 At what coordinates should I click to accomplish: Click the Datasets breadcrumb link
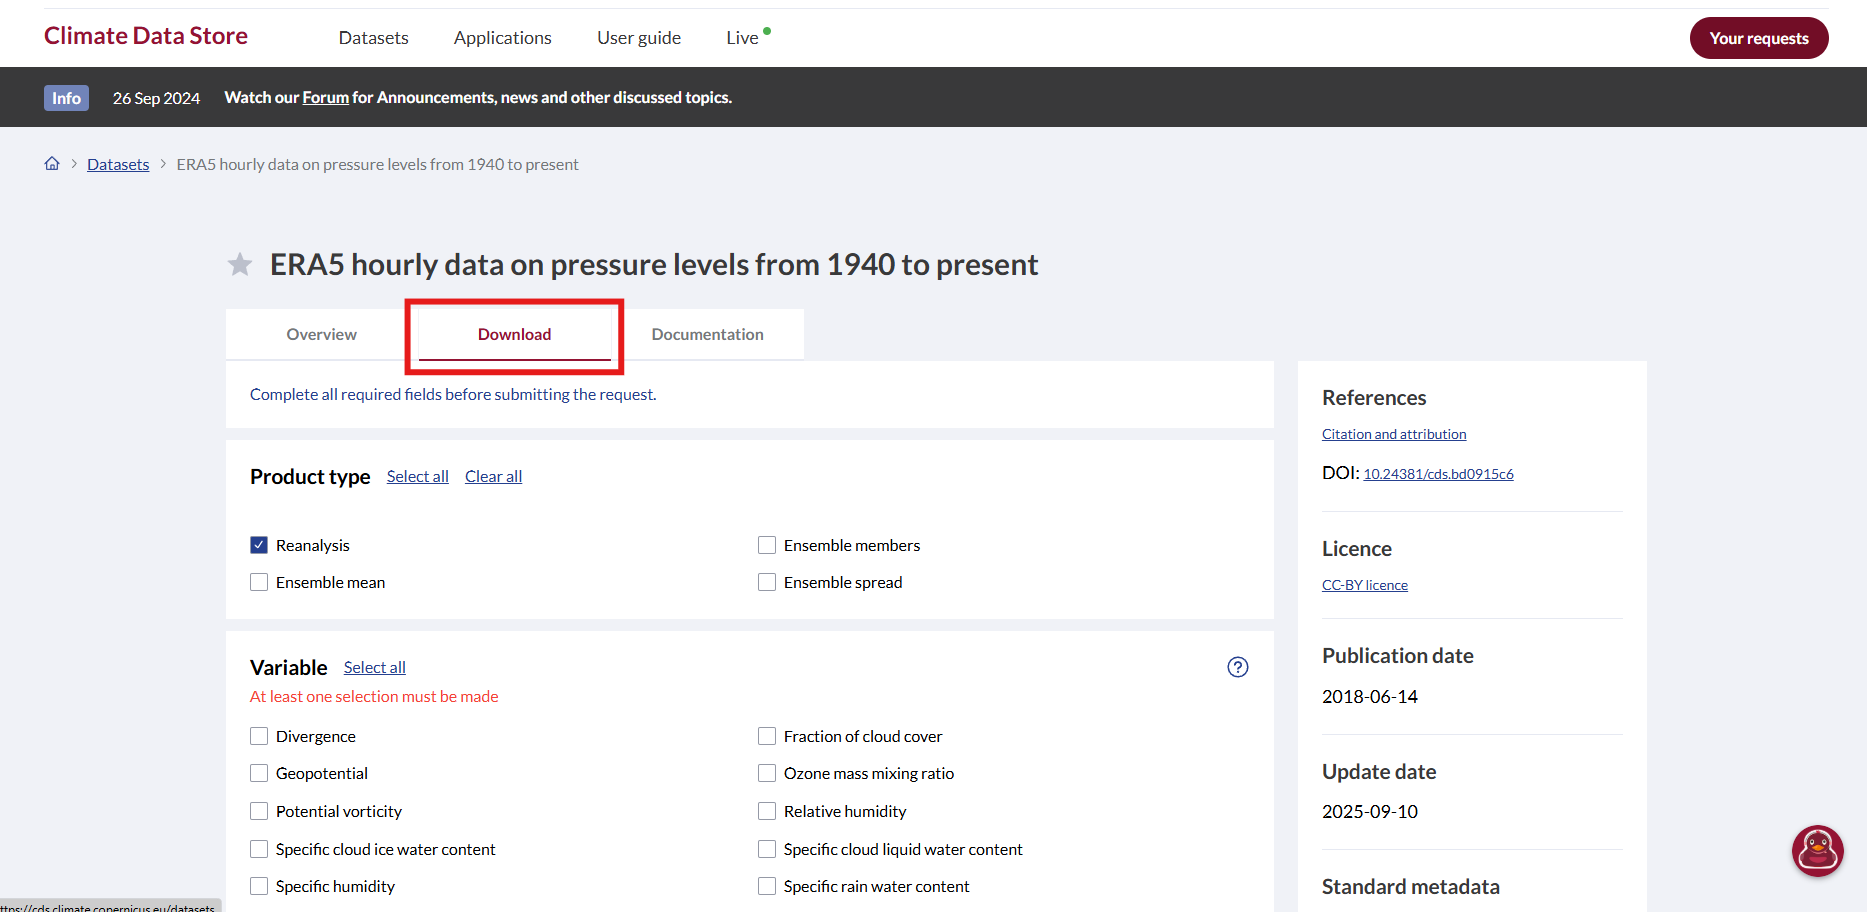tap(118, 164)
